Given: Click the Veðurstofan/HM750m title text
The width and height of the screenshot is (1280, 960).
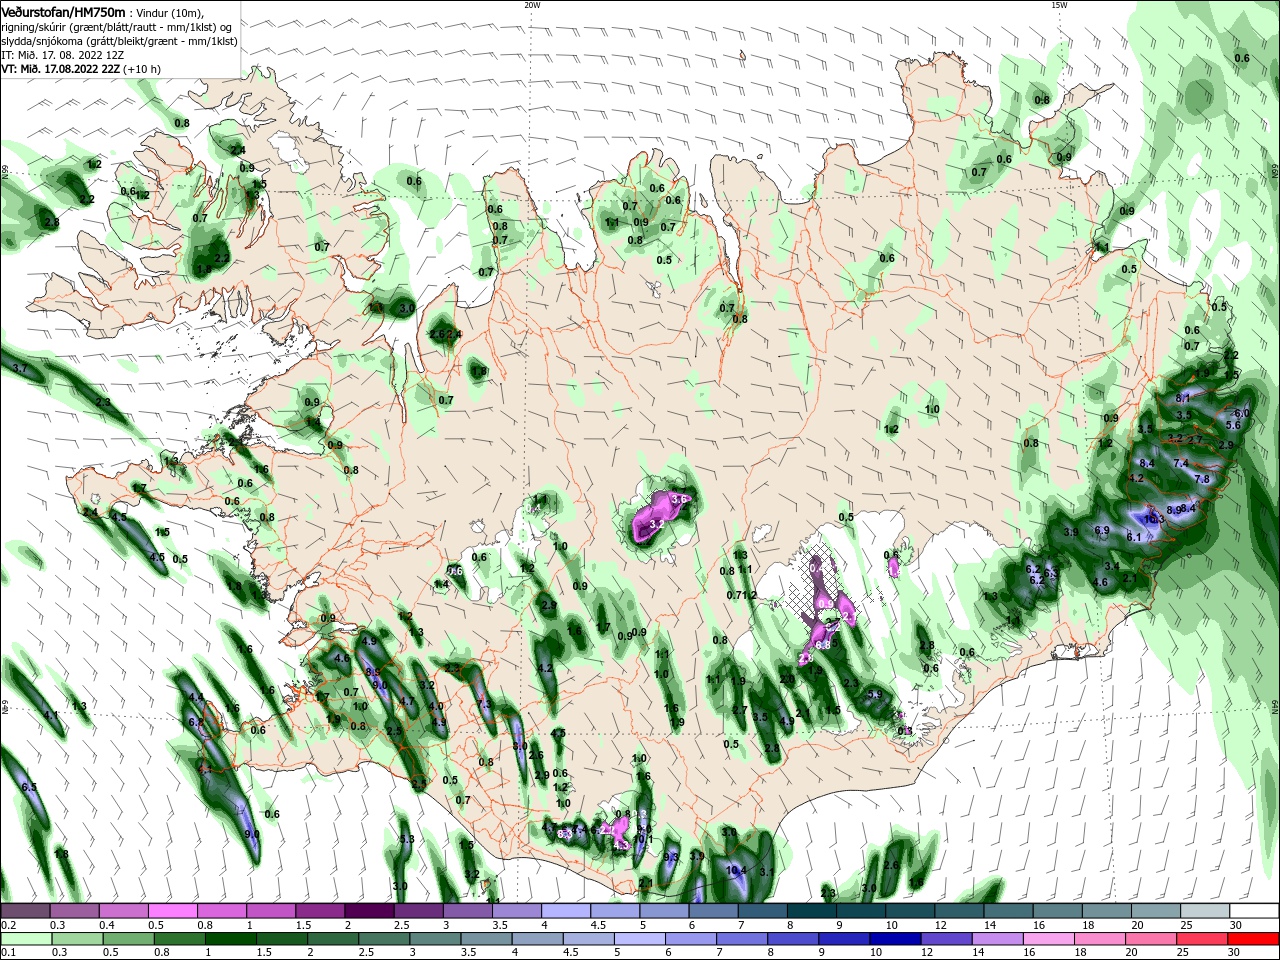Looking at the screenshot, I should pos(63,12).
